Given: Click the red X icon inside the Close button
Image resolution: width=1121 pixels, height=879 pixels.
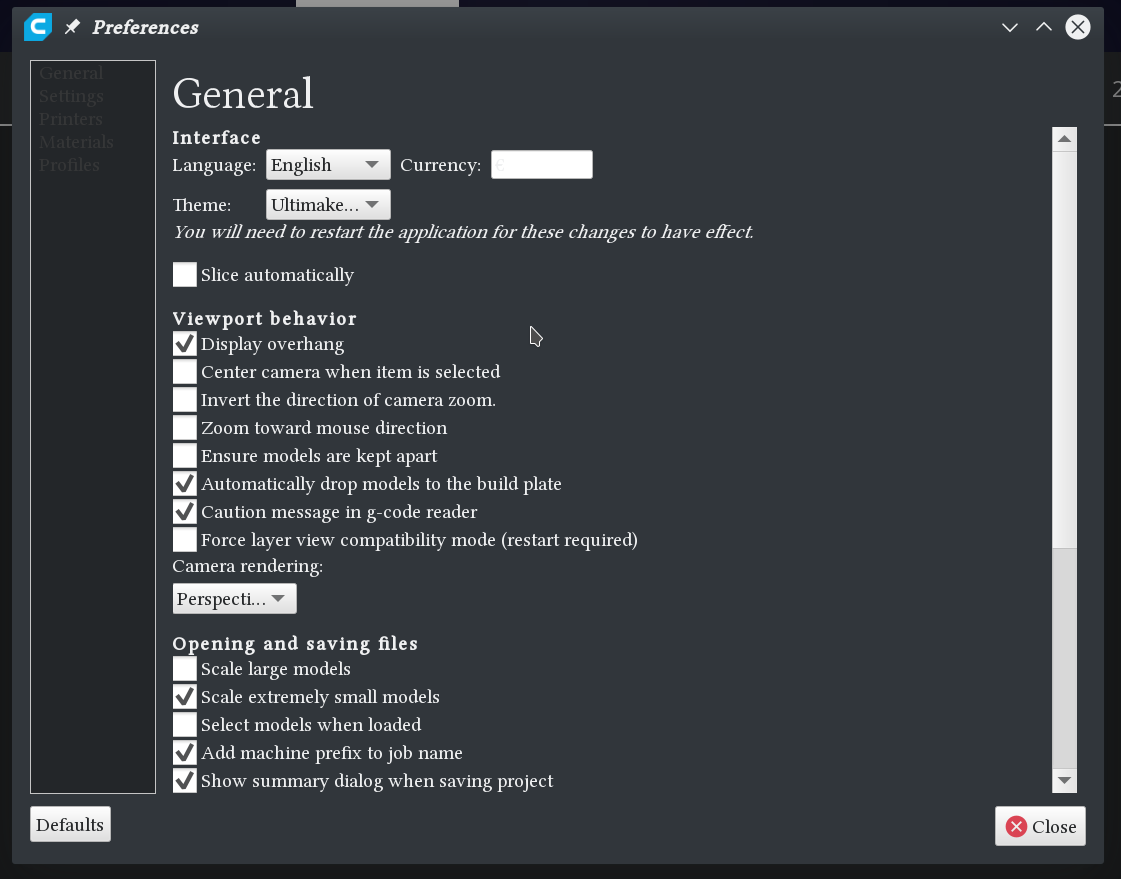Looking at the screenshot, I should pos(1016,826).
